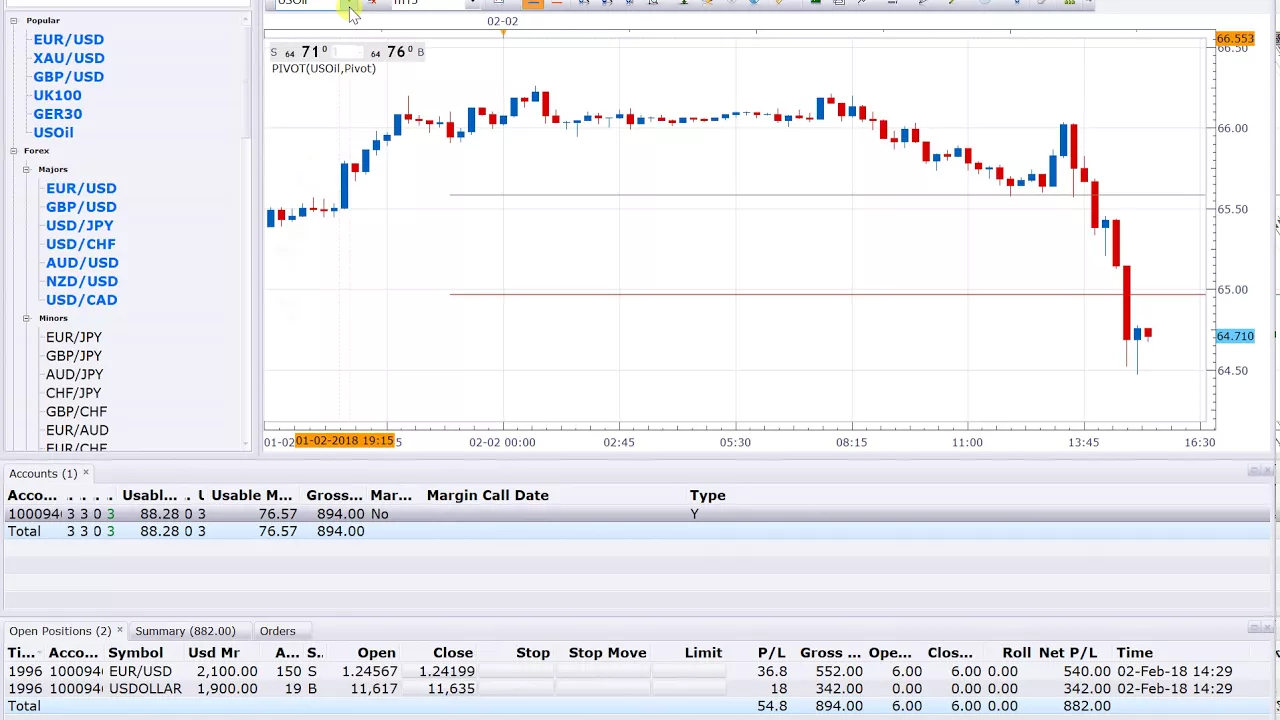
Task: Open the UK100 symbol
Action: click(x=58, y=96)
